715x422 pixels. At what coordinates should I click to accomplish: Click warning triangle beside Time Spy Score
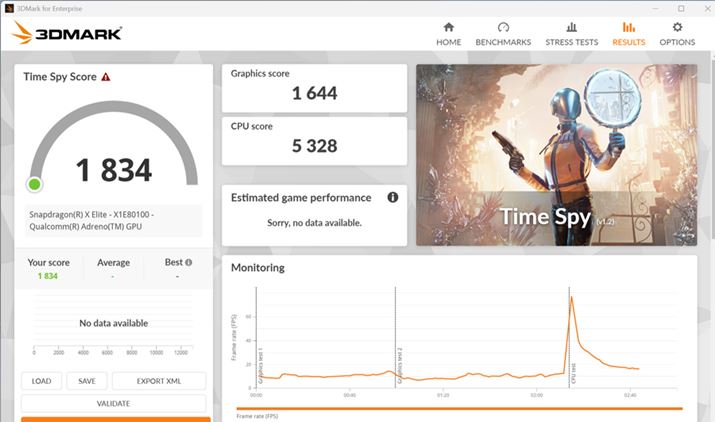click(106, 76)
